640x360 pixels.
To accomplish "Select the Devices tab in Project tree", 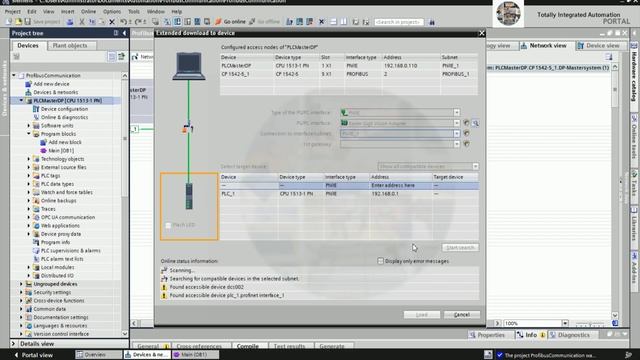I will pos(28,46).
